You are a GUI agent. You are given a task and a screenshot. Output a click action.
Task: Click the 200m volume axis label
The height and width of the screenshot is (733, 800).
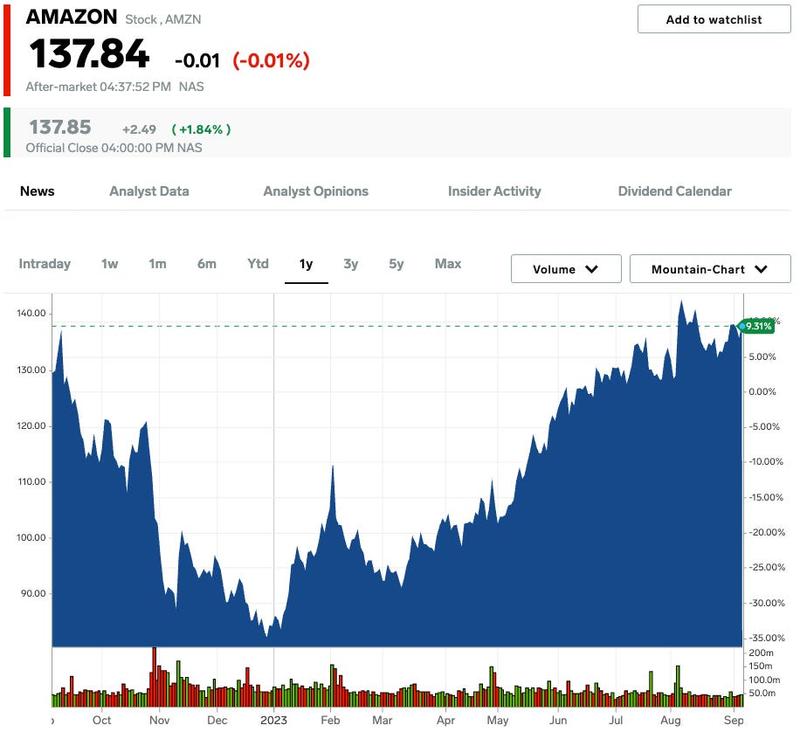(x=761, y=653)
